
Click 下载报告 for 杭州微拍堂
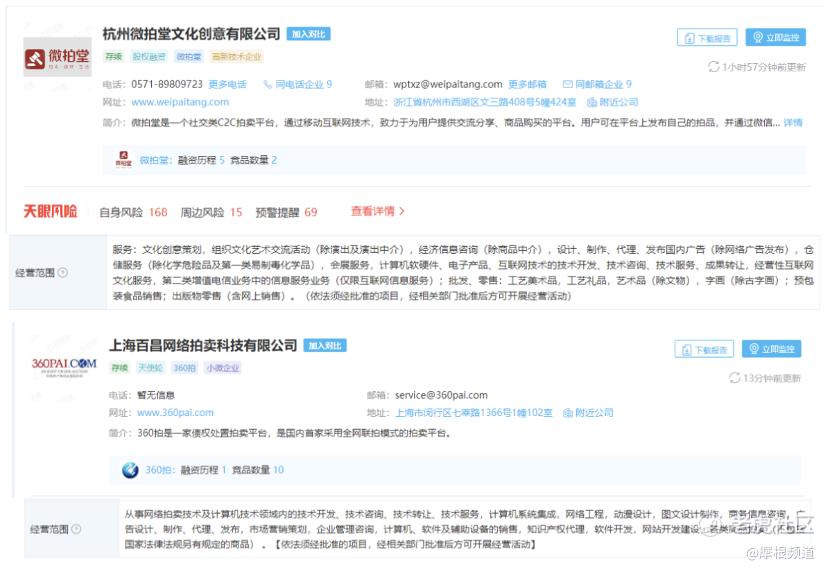point(707,38)
